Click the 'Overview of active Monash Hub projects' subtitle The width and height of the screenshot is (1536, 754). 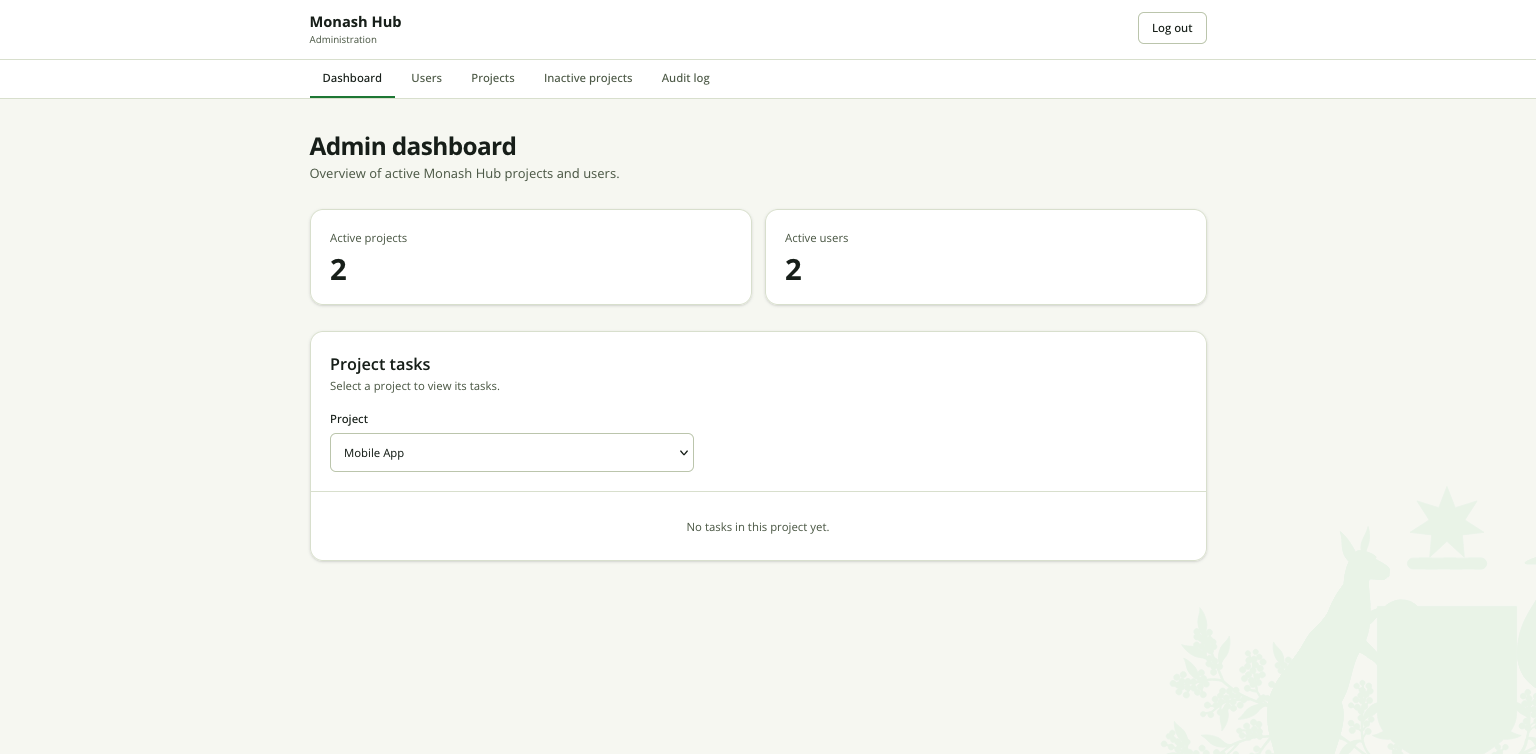tap(465, 174)
